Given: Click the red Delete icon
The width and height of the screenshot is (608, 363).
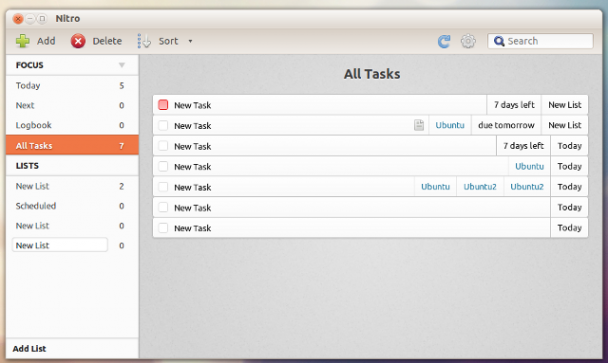Looking at the screenshot, I should coord(78,41).
